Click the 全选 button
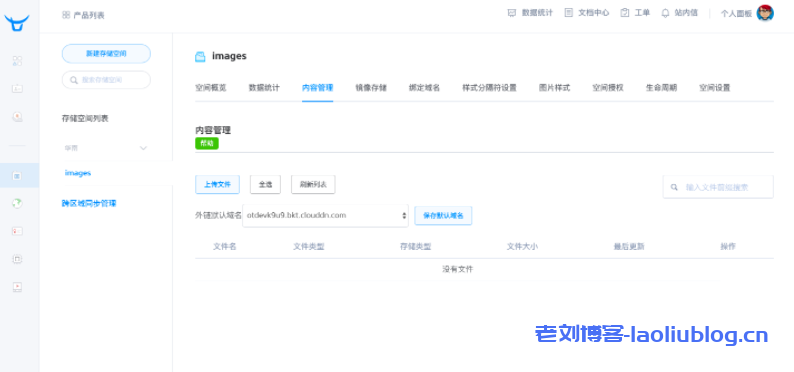Screen dimensions: 794x372 (x=265, y=185)
